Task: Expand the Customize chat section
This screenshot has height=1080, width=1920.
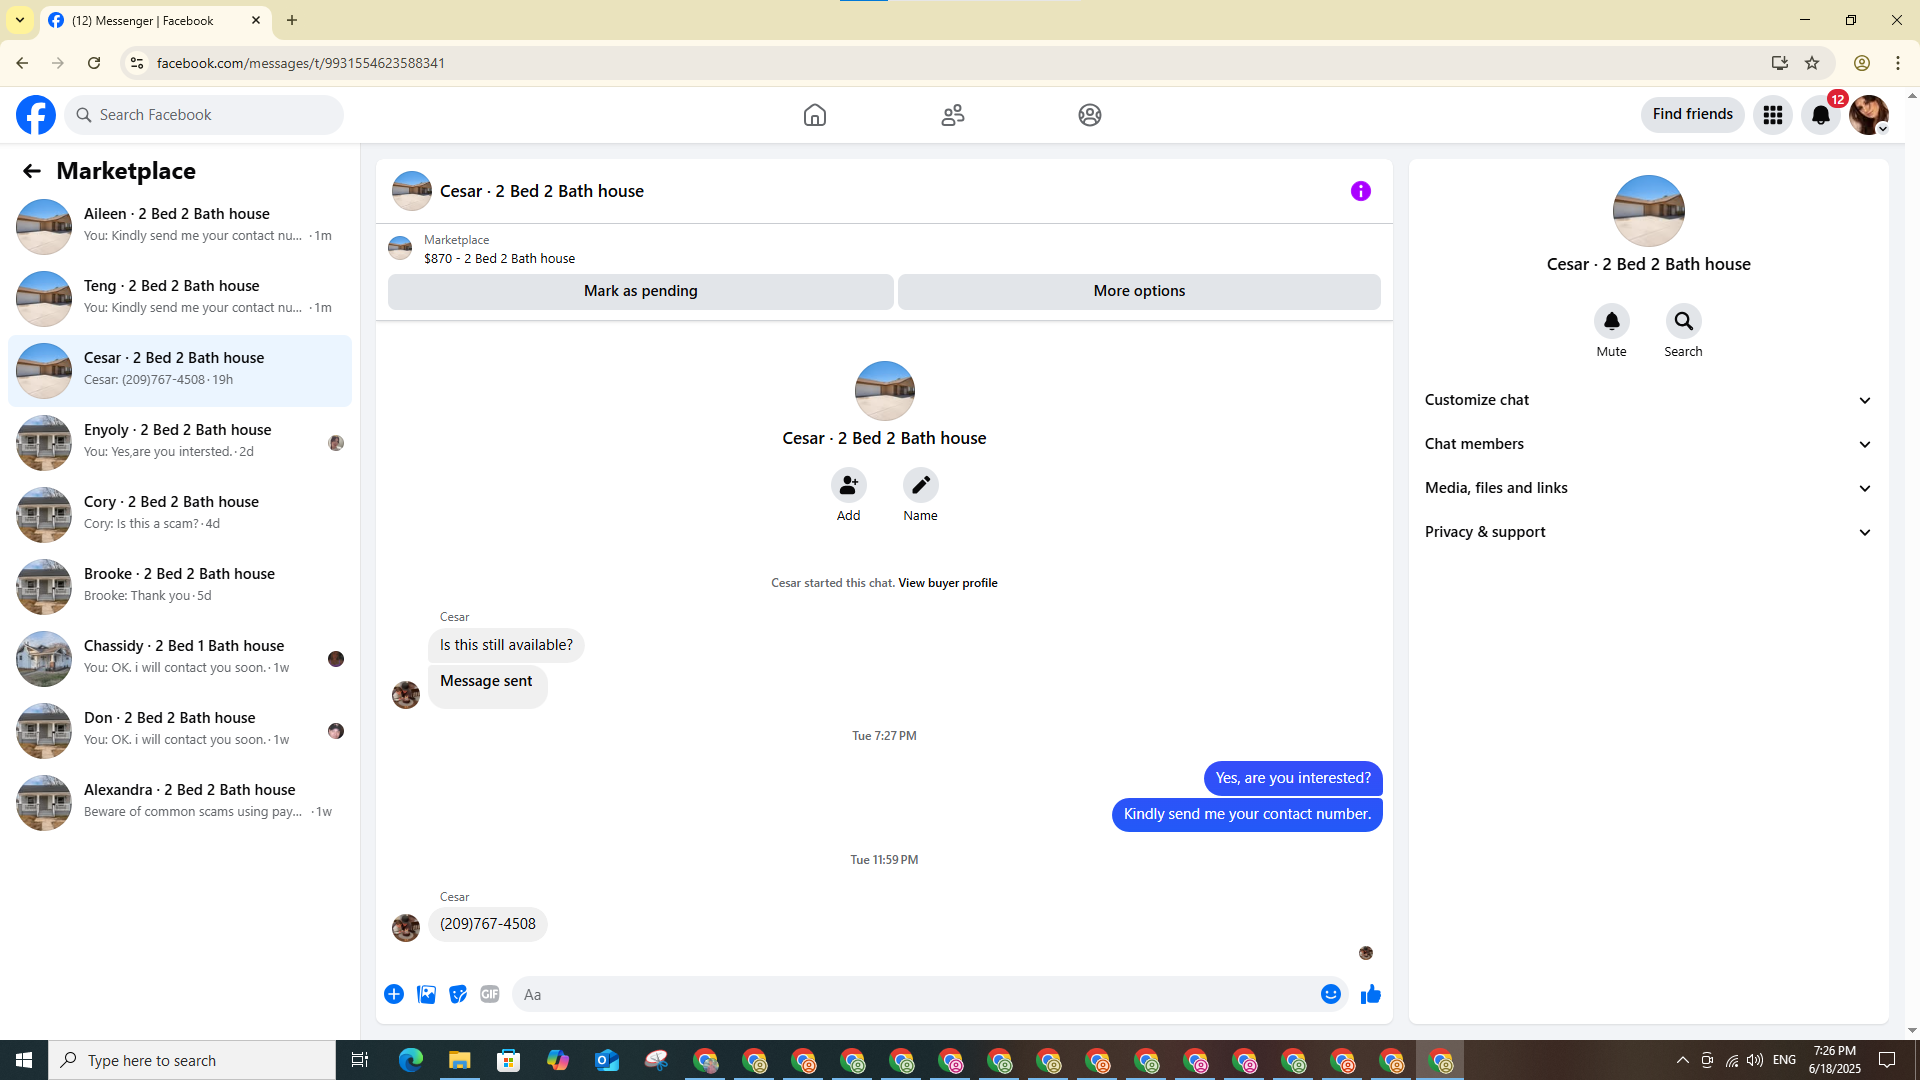Action: (1649, 400)
